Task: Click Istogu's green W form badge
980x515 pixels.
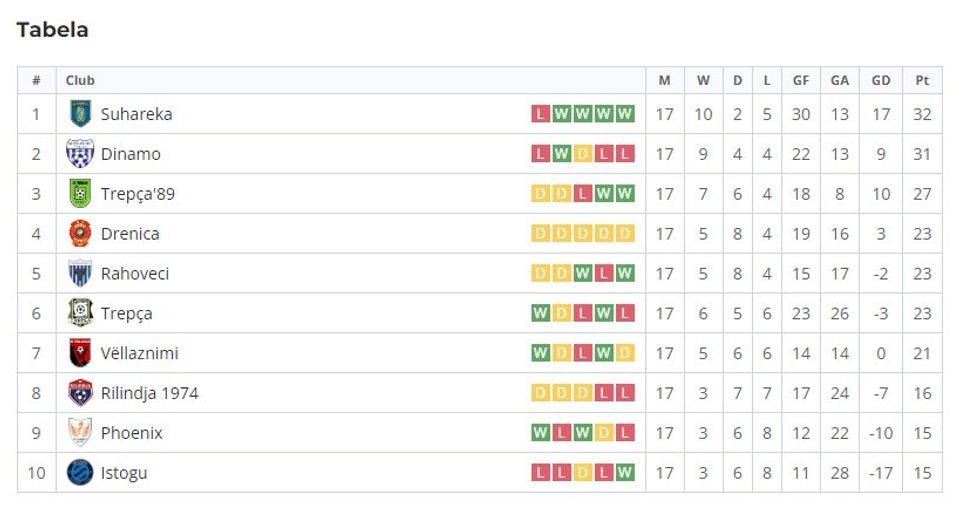Action: tap(625, 473)
